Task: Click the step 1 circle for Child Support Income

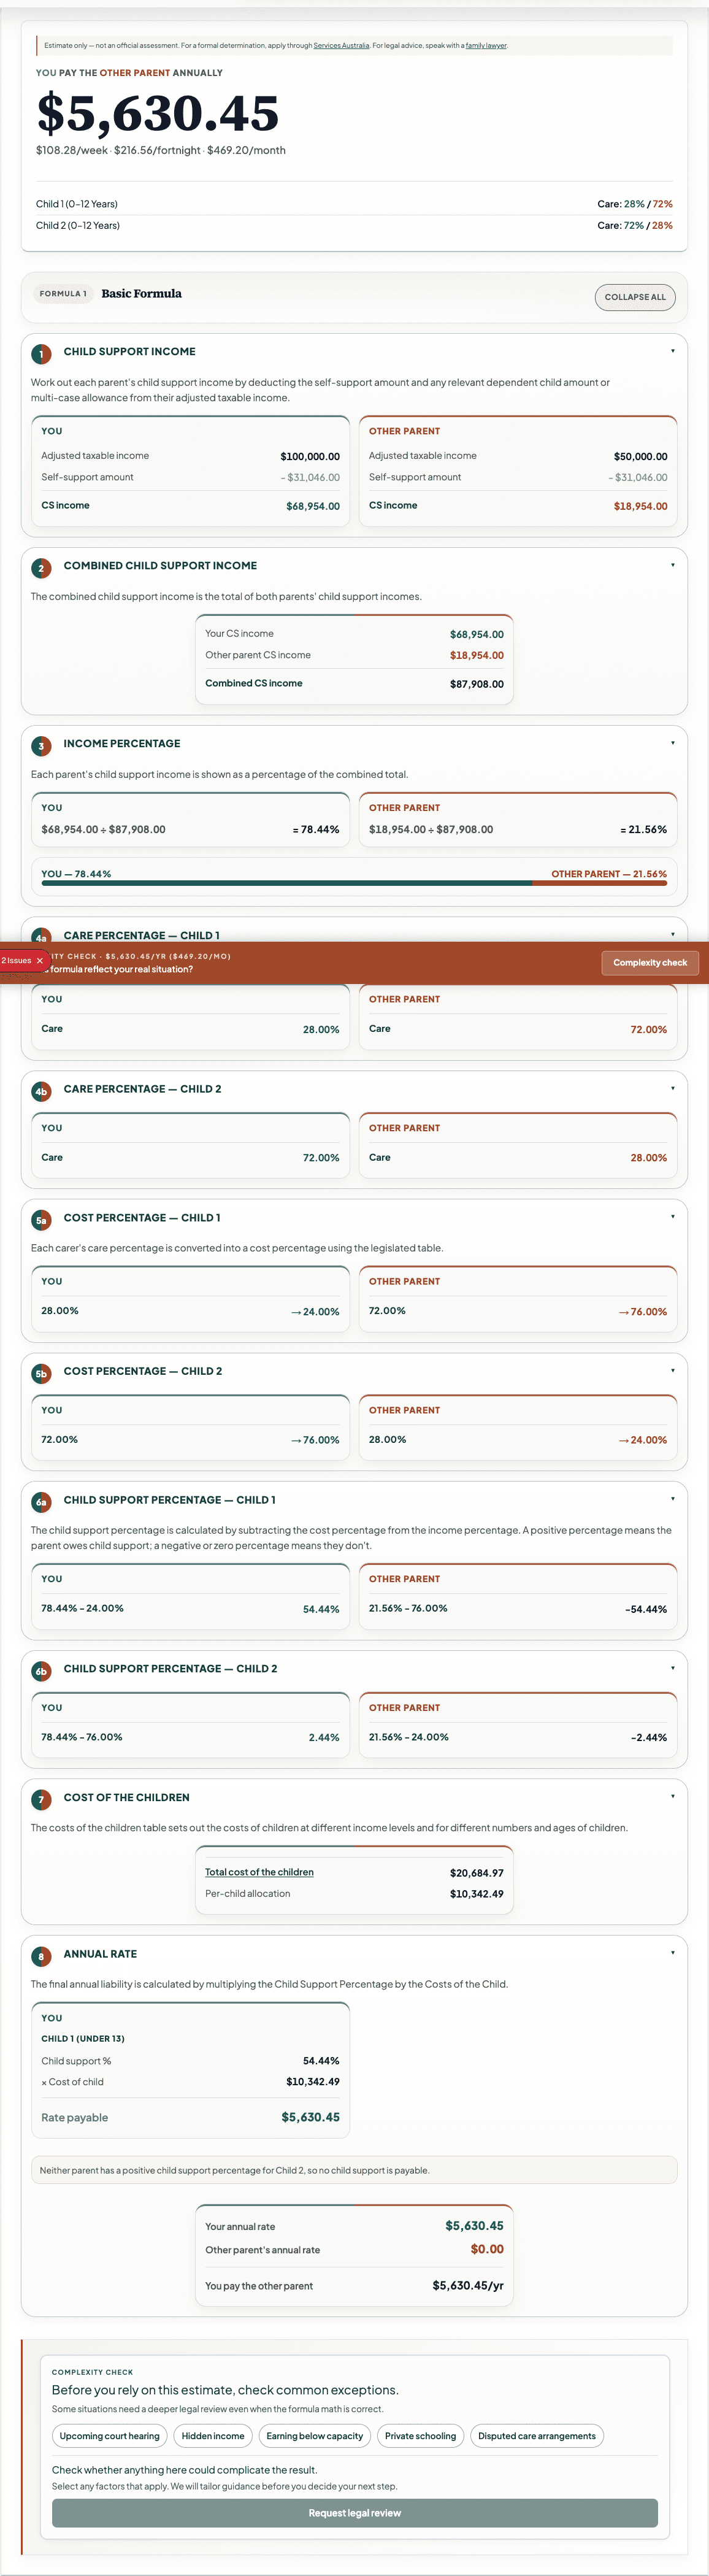Action: pos(41,354)
